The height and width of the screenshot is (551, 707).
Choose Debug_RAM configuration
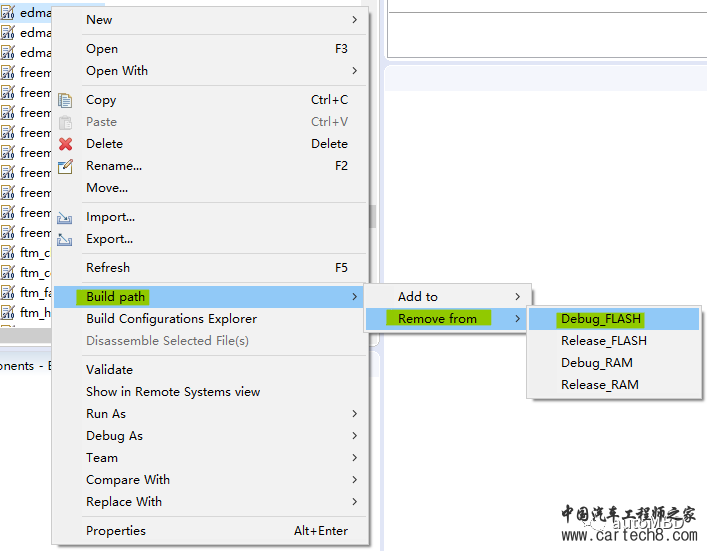click(614, 363)
